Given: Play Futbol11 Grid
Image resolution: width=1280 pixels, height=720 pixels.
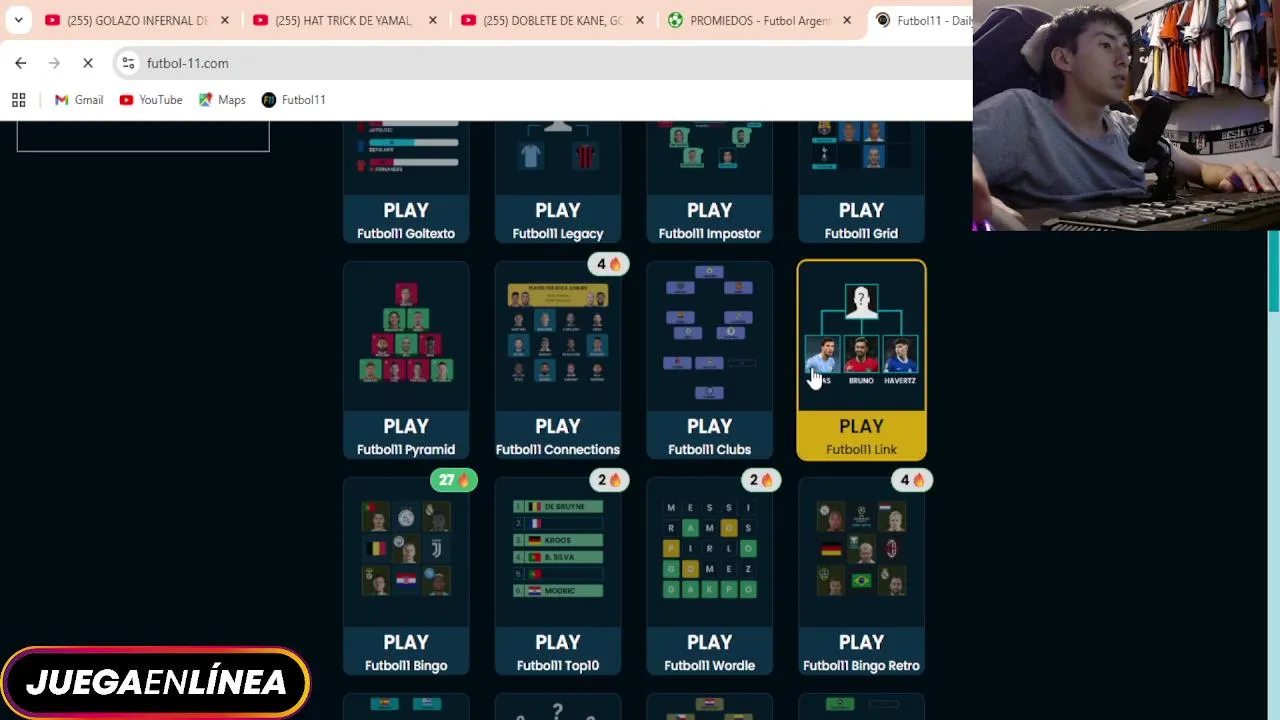Looking at the screenshot, I should [x=861, y=221].
